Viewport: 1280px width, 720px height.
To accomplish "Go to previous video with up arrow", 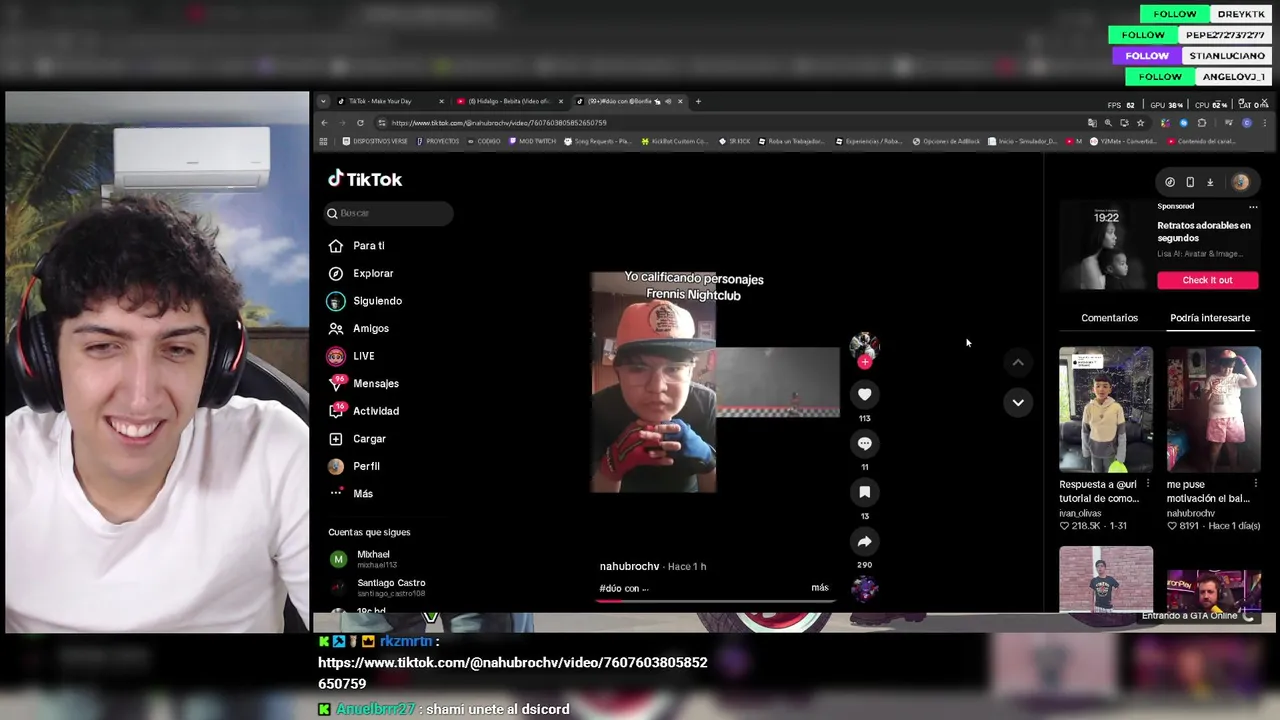I will (1018, 362).
